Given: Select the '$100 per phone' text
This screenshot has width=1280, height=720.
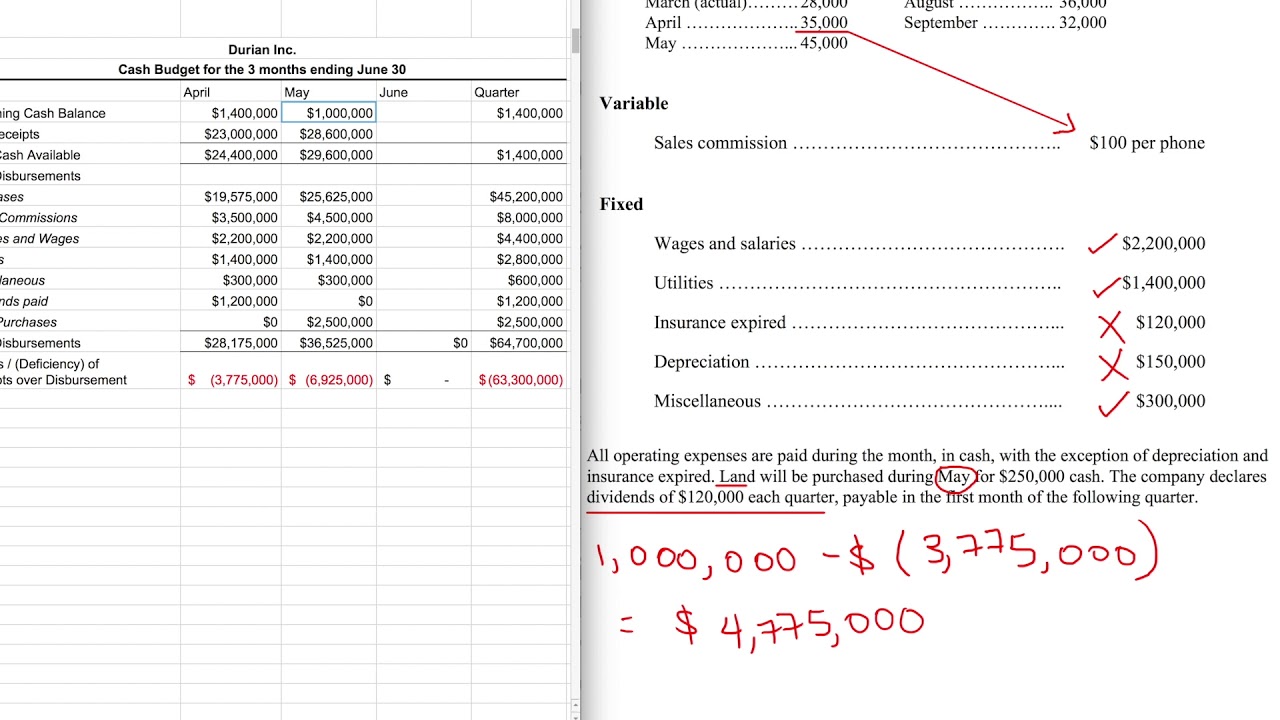Looking at the screenshot, I should tap(1147, 143).
